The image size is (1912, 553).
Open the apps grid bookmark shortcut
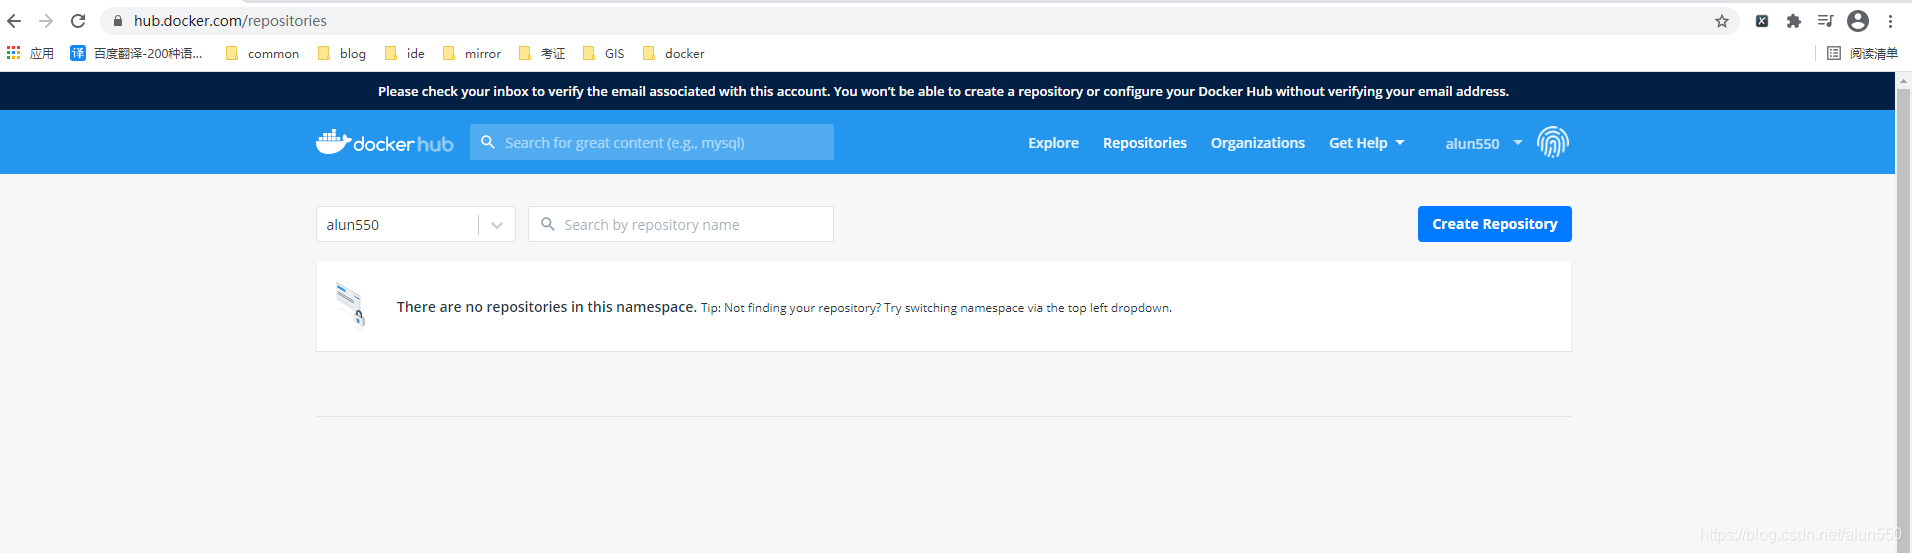(30, 53)
